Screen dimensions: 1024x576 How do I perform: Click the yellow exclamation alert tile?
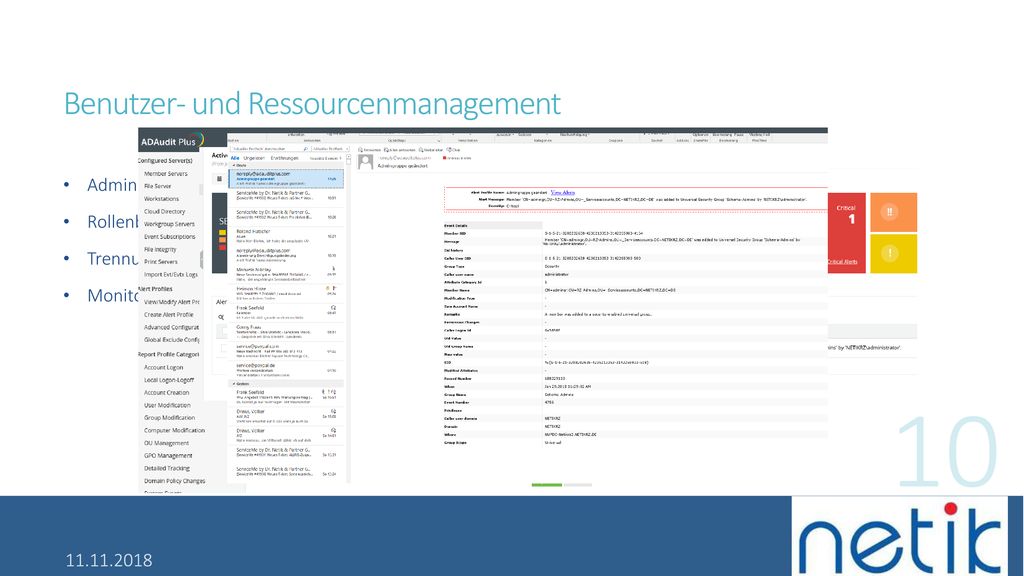893,253
